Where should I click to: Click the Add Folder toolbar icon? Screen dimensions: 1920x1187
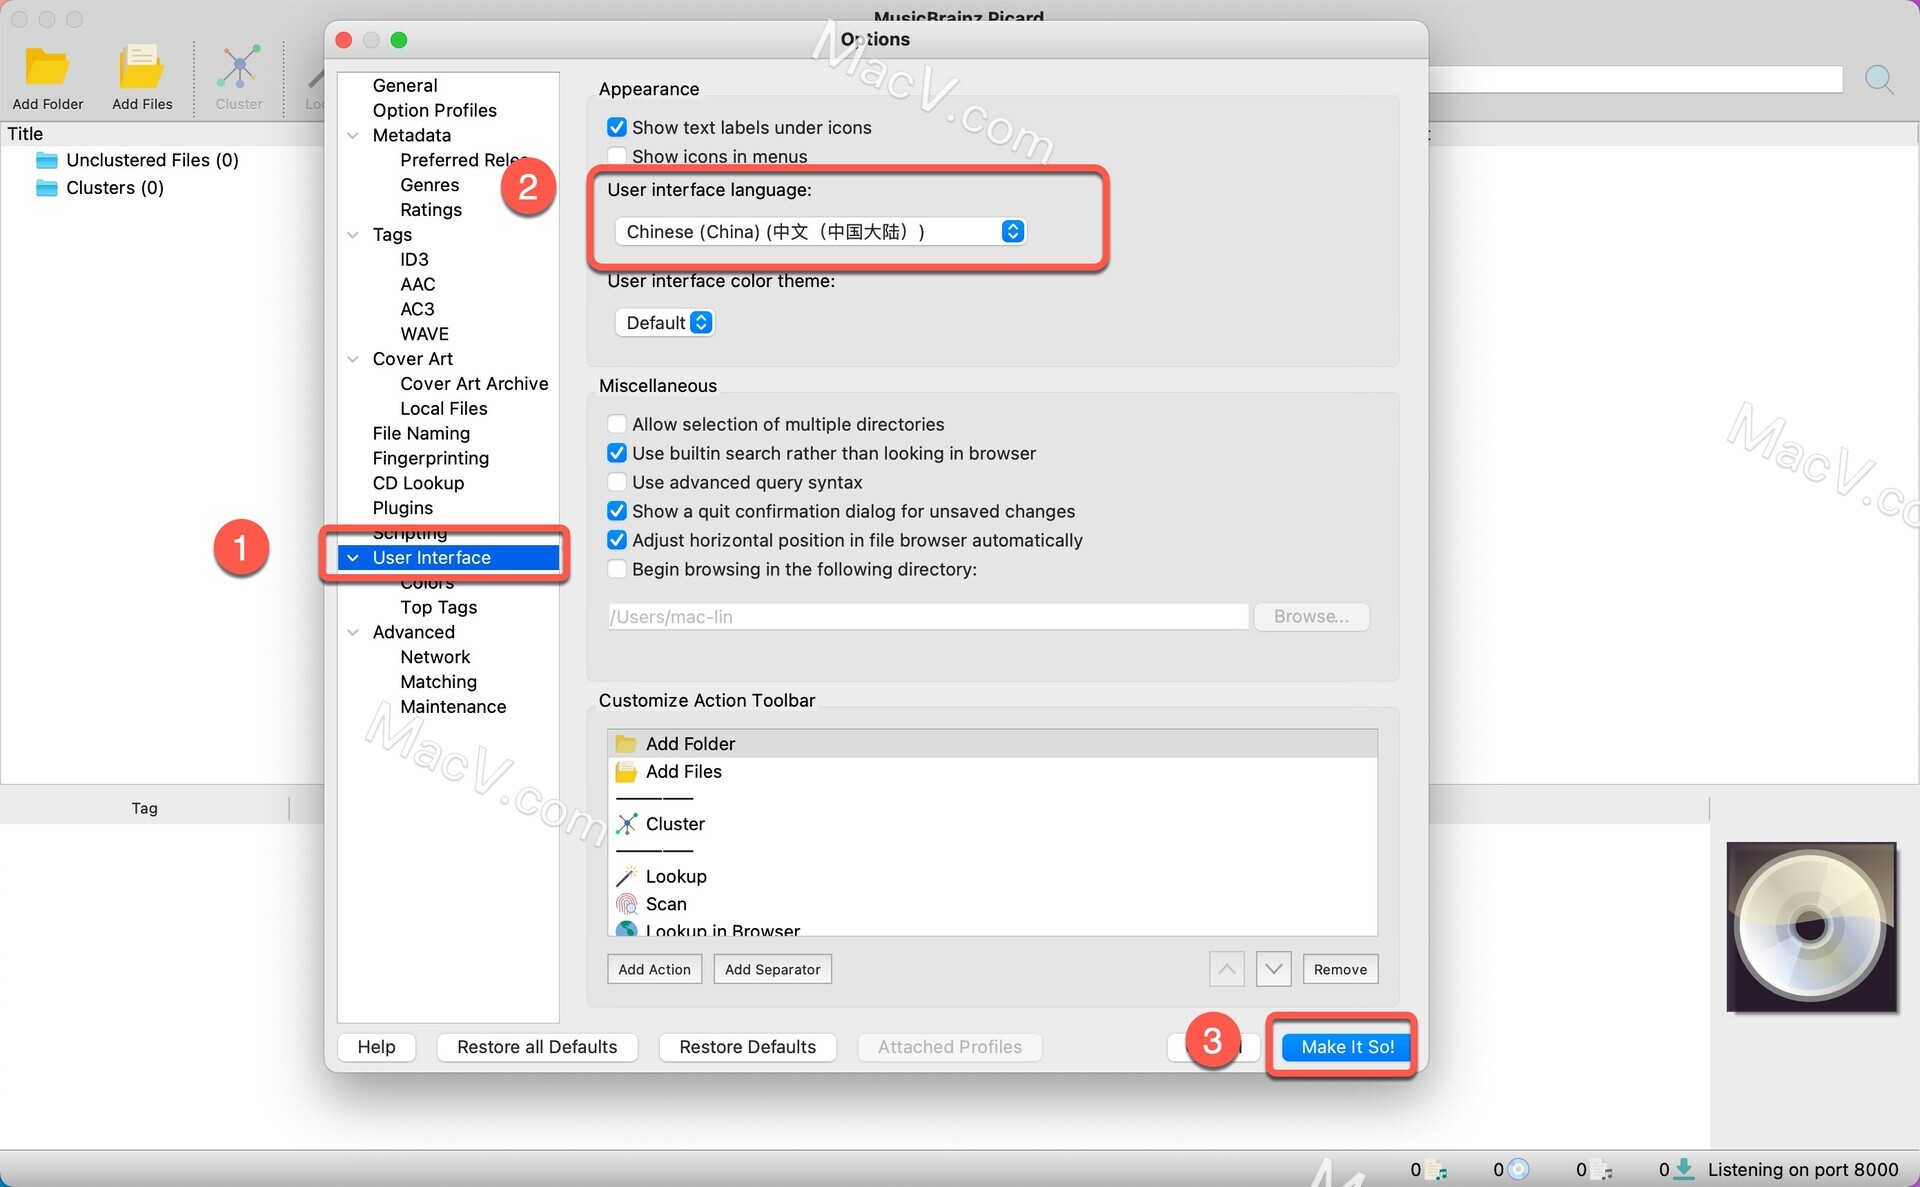47,68
